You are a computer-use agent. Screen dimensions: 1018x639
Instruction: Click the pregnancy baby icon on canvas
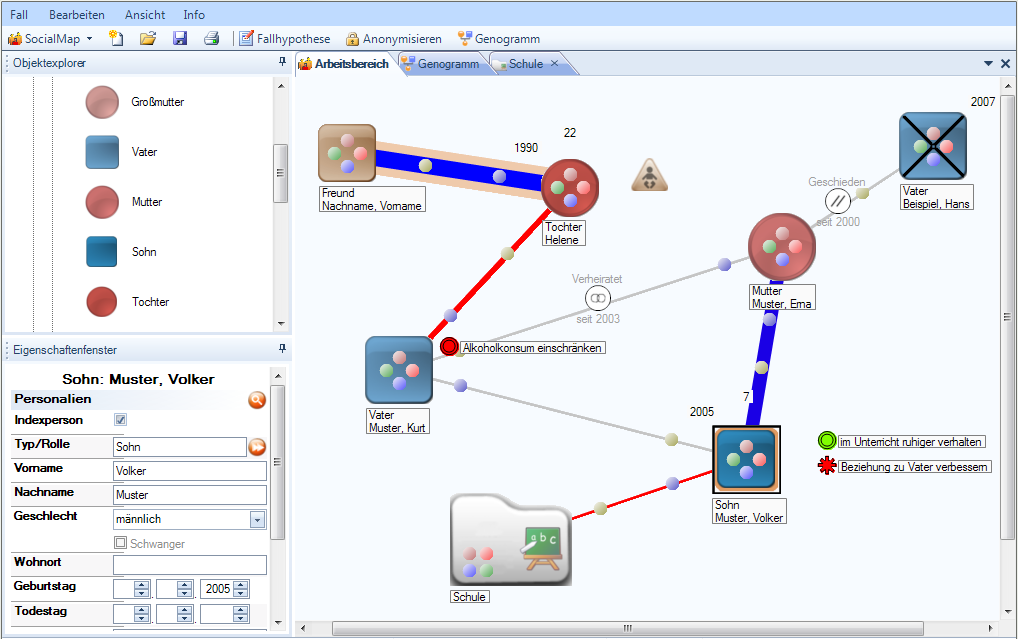pos(649,175)
